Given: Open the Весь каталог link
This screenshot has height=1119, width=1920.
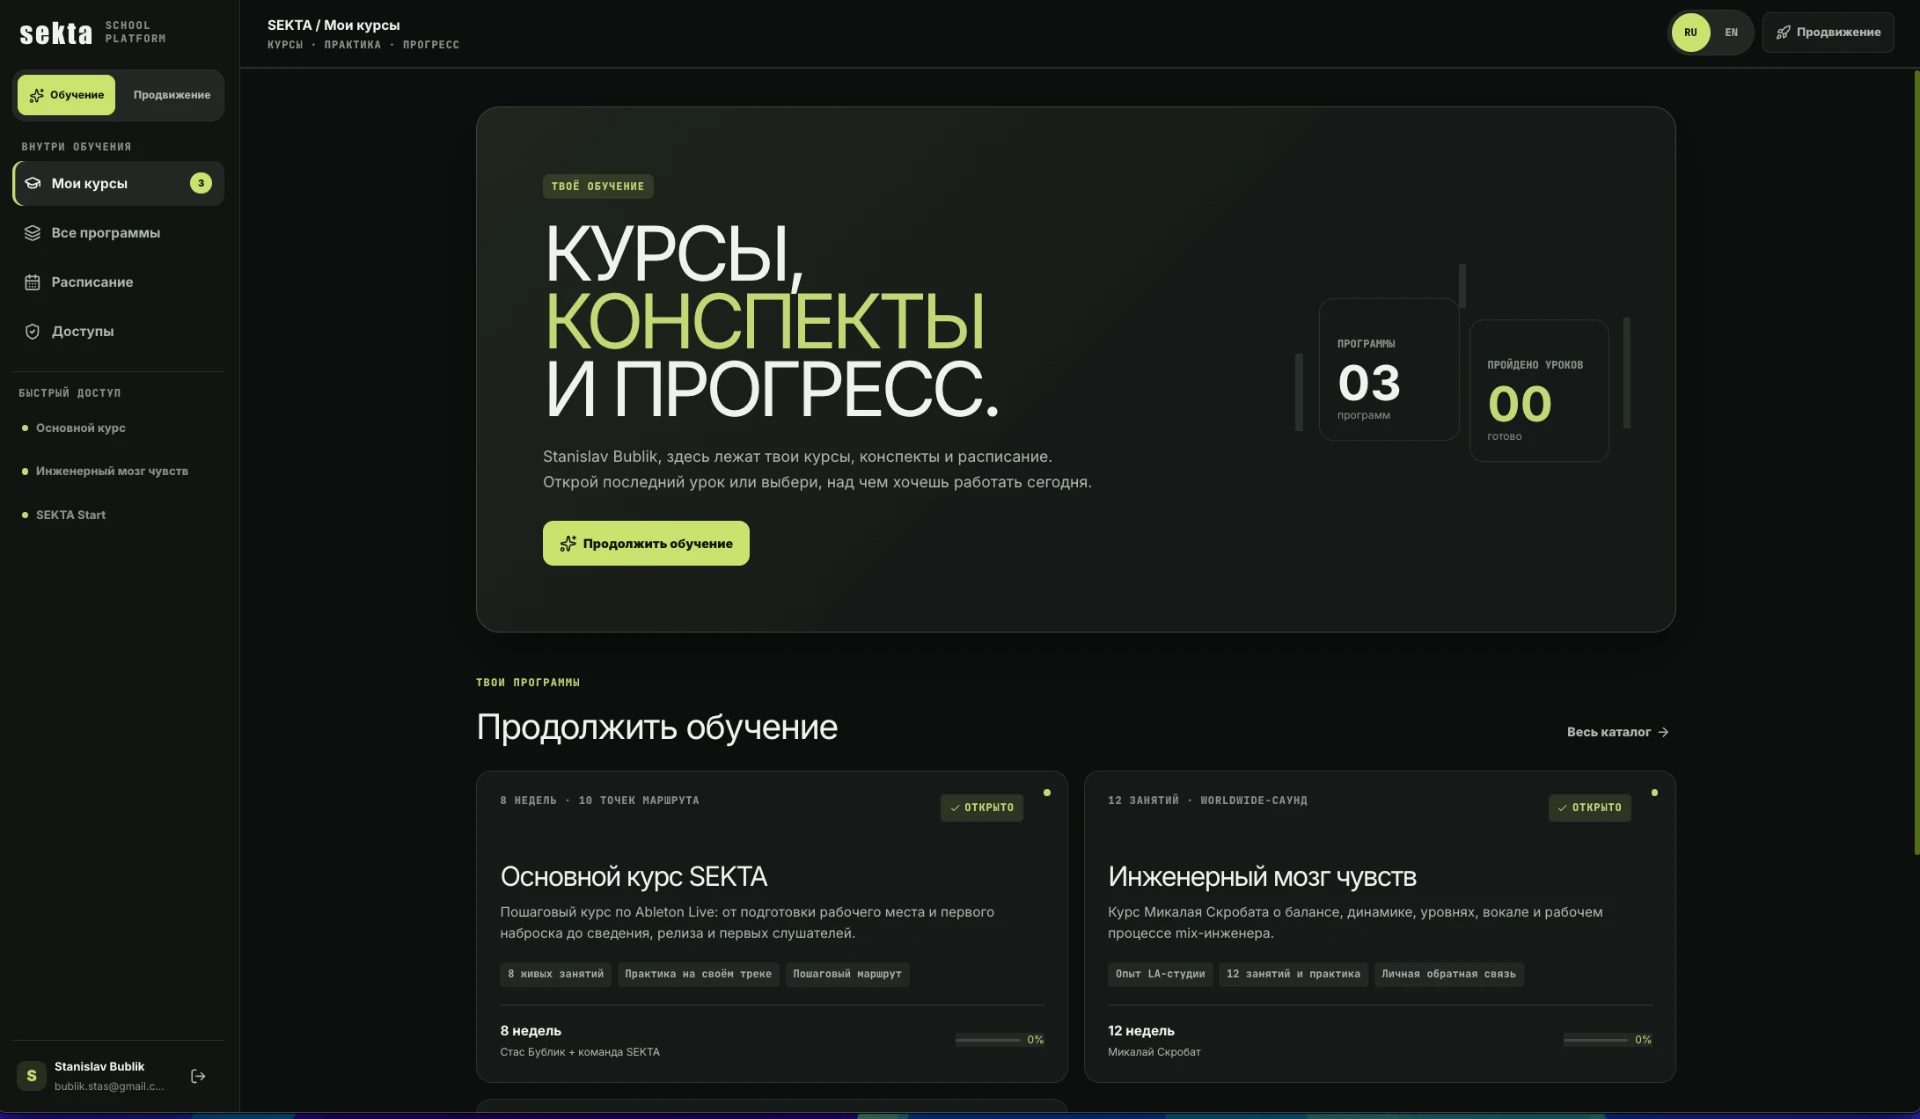Looking at the screenshot, I should click(1617, 732).
